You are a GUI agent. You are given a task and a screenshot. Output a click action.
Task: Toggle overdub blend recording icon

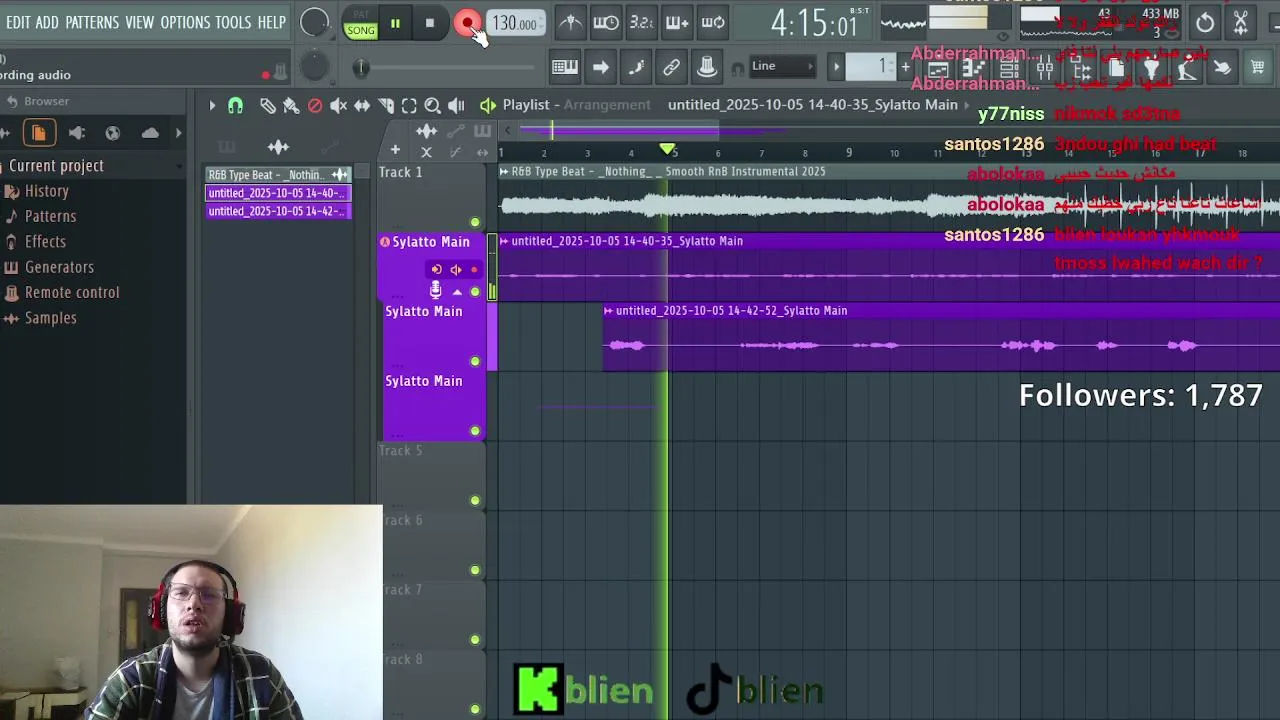coord(677,22)
